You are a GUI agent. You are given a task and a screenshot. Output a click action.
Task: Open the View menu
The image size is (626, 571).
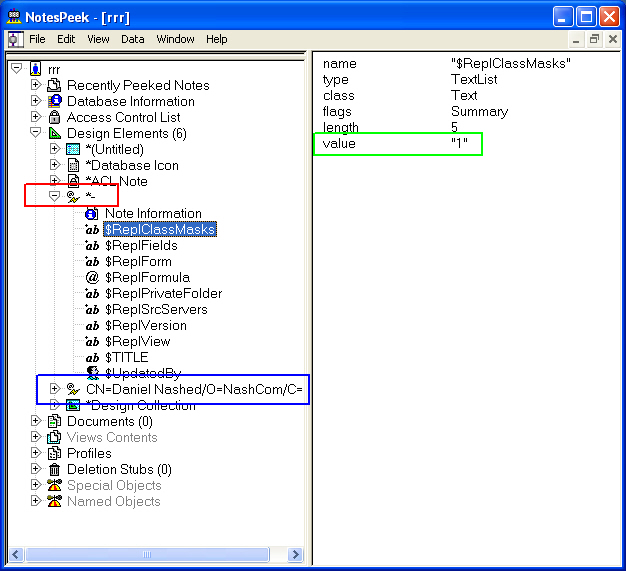98,39
